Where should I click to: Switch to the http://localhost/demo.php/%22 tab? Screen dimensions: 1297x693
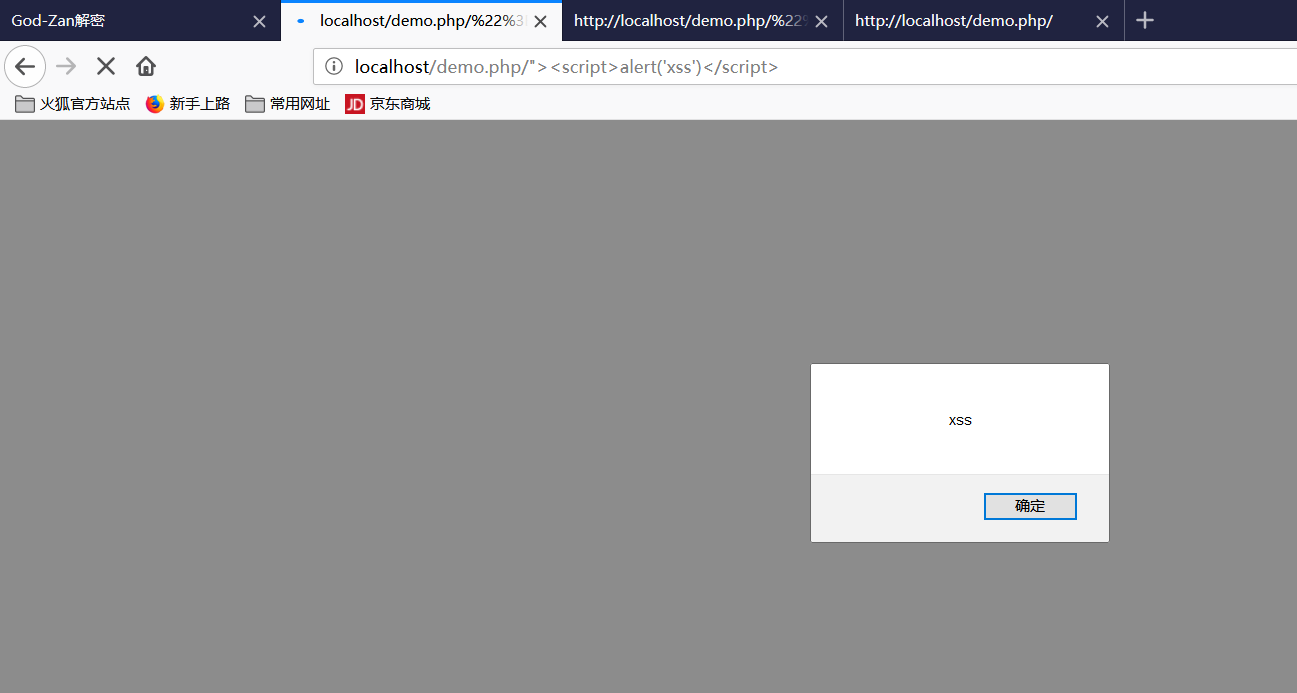click(x=690, y=21)
